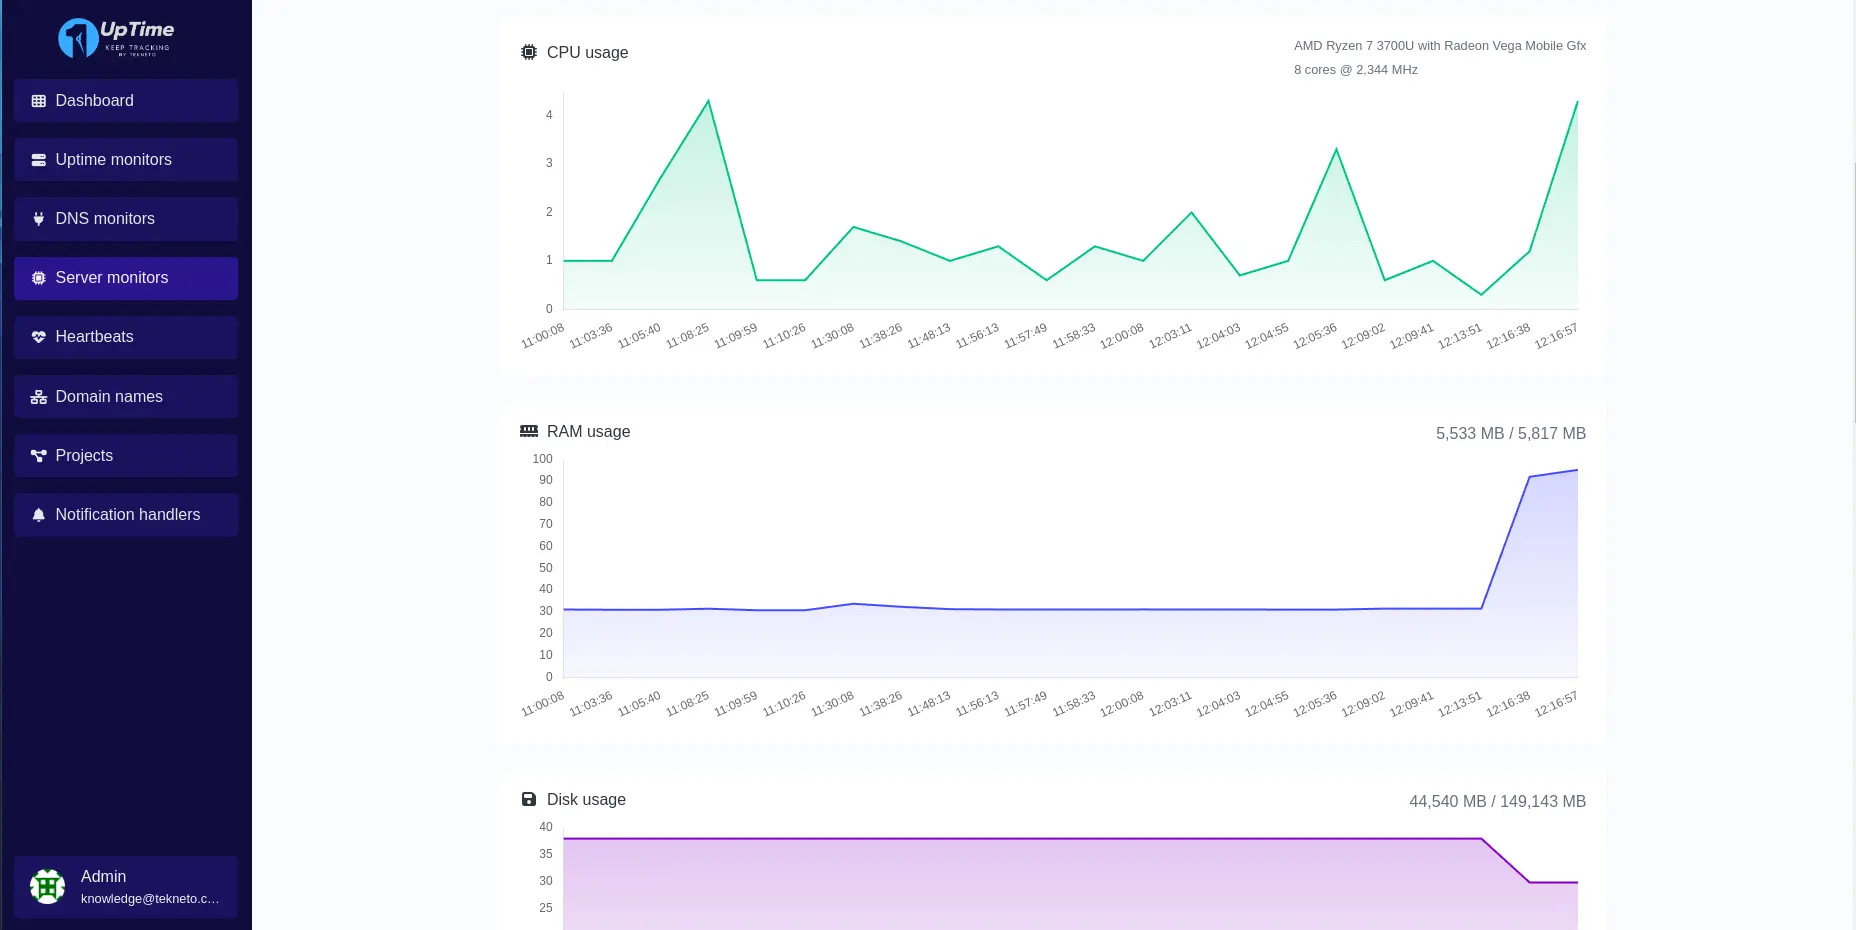The width and height of the screenshot is (1856, 930).
Task: Click the knowledge@tekneto.c… email link
Action: 149,899
